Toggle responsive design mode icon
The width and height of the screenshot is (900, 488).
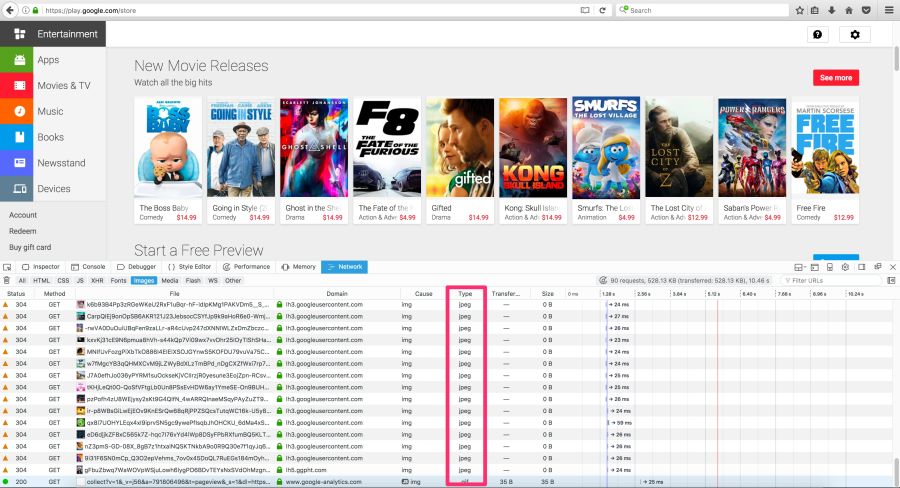[x=829, y=267]
